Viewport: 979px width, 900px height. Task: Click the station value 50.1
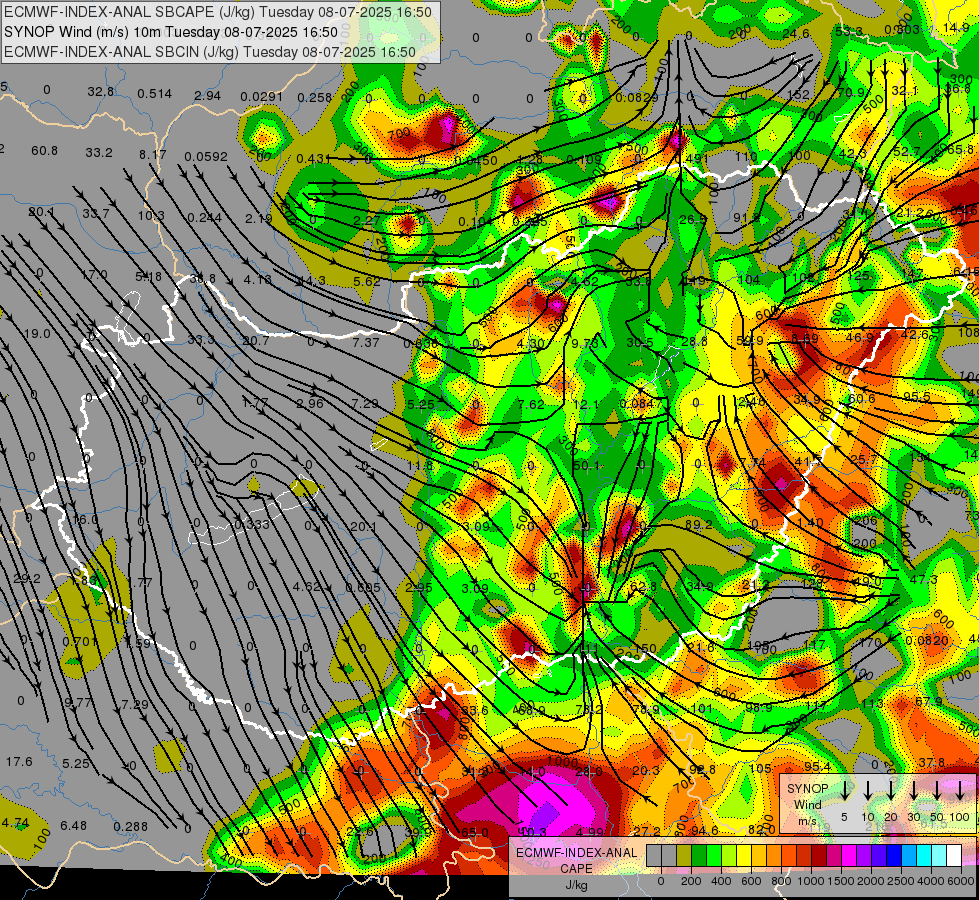pos(586,465)
